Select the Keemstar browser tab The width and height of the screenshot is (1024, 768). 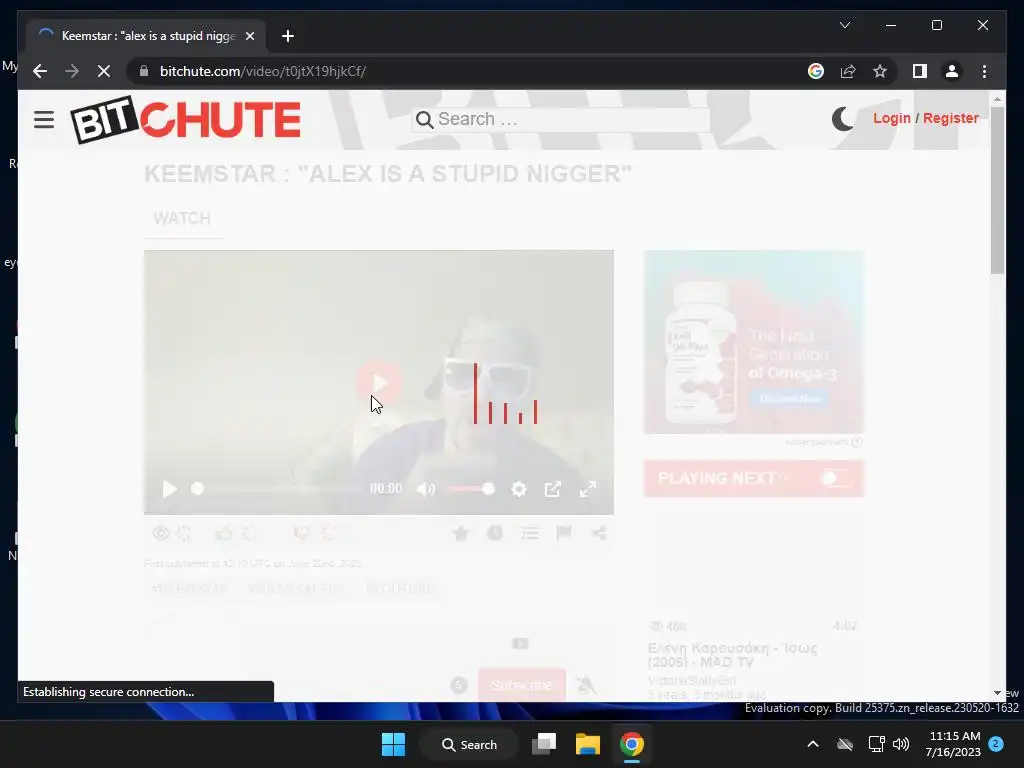[x=146, y=36]
